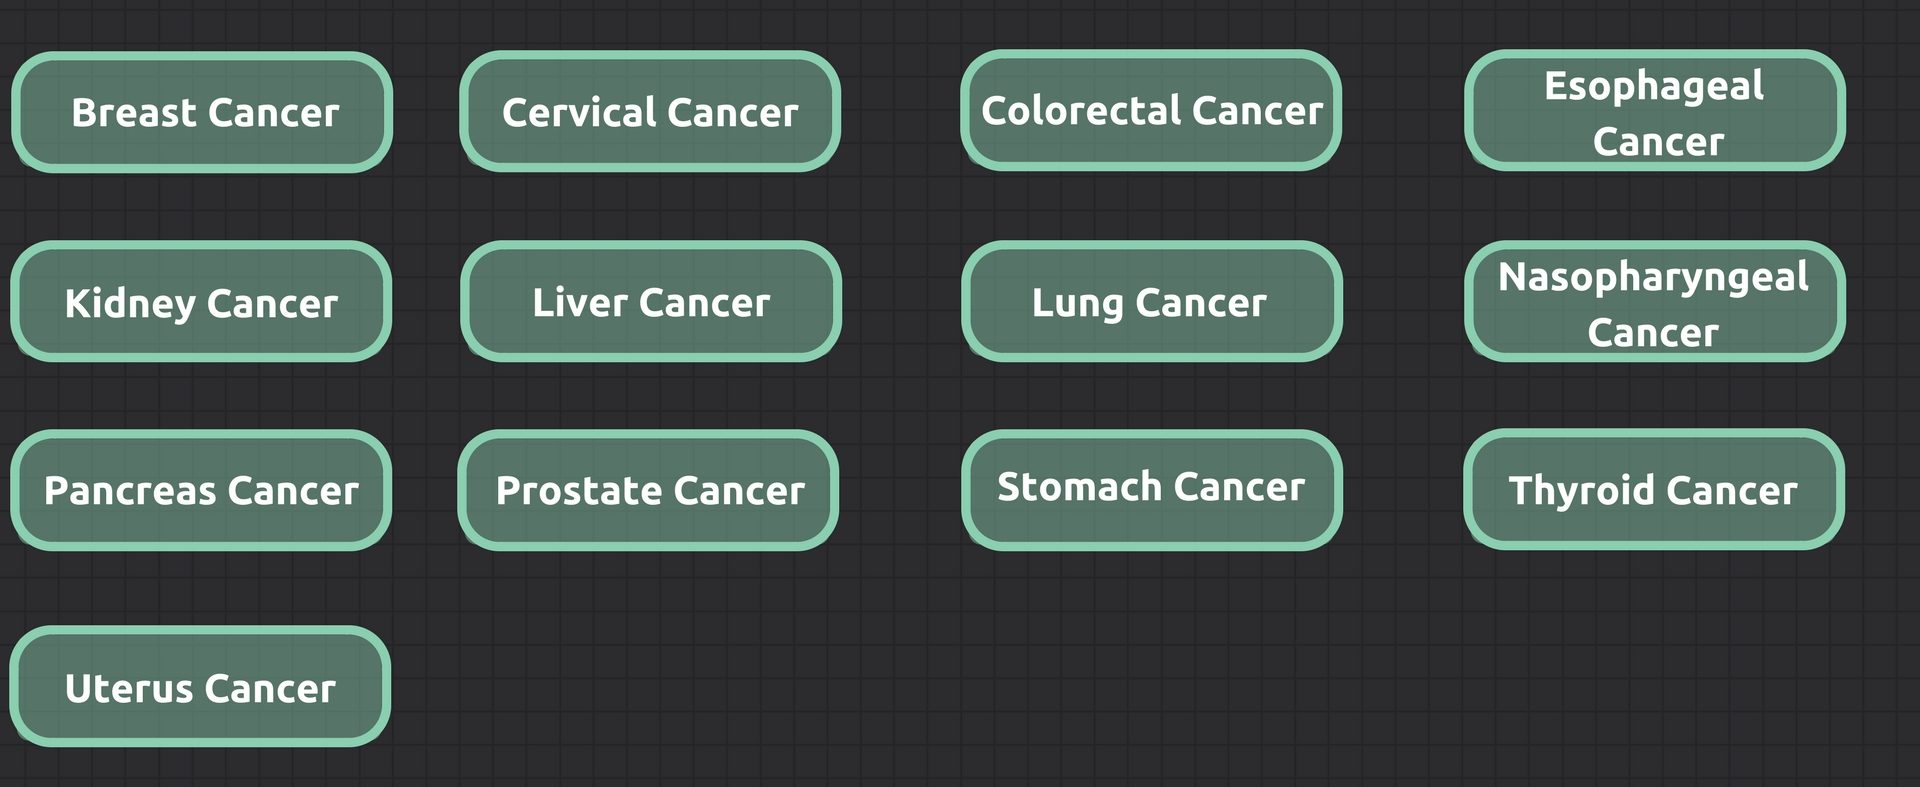Click the Liver Cancer node
The width and height of the screenshot is (1920, 787).
coord(651,301)
